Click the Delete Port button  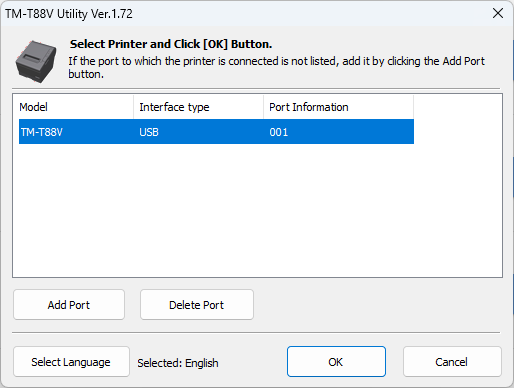click(x=197, y=305)
